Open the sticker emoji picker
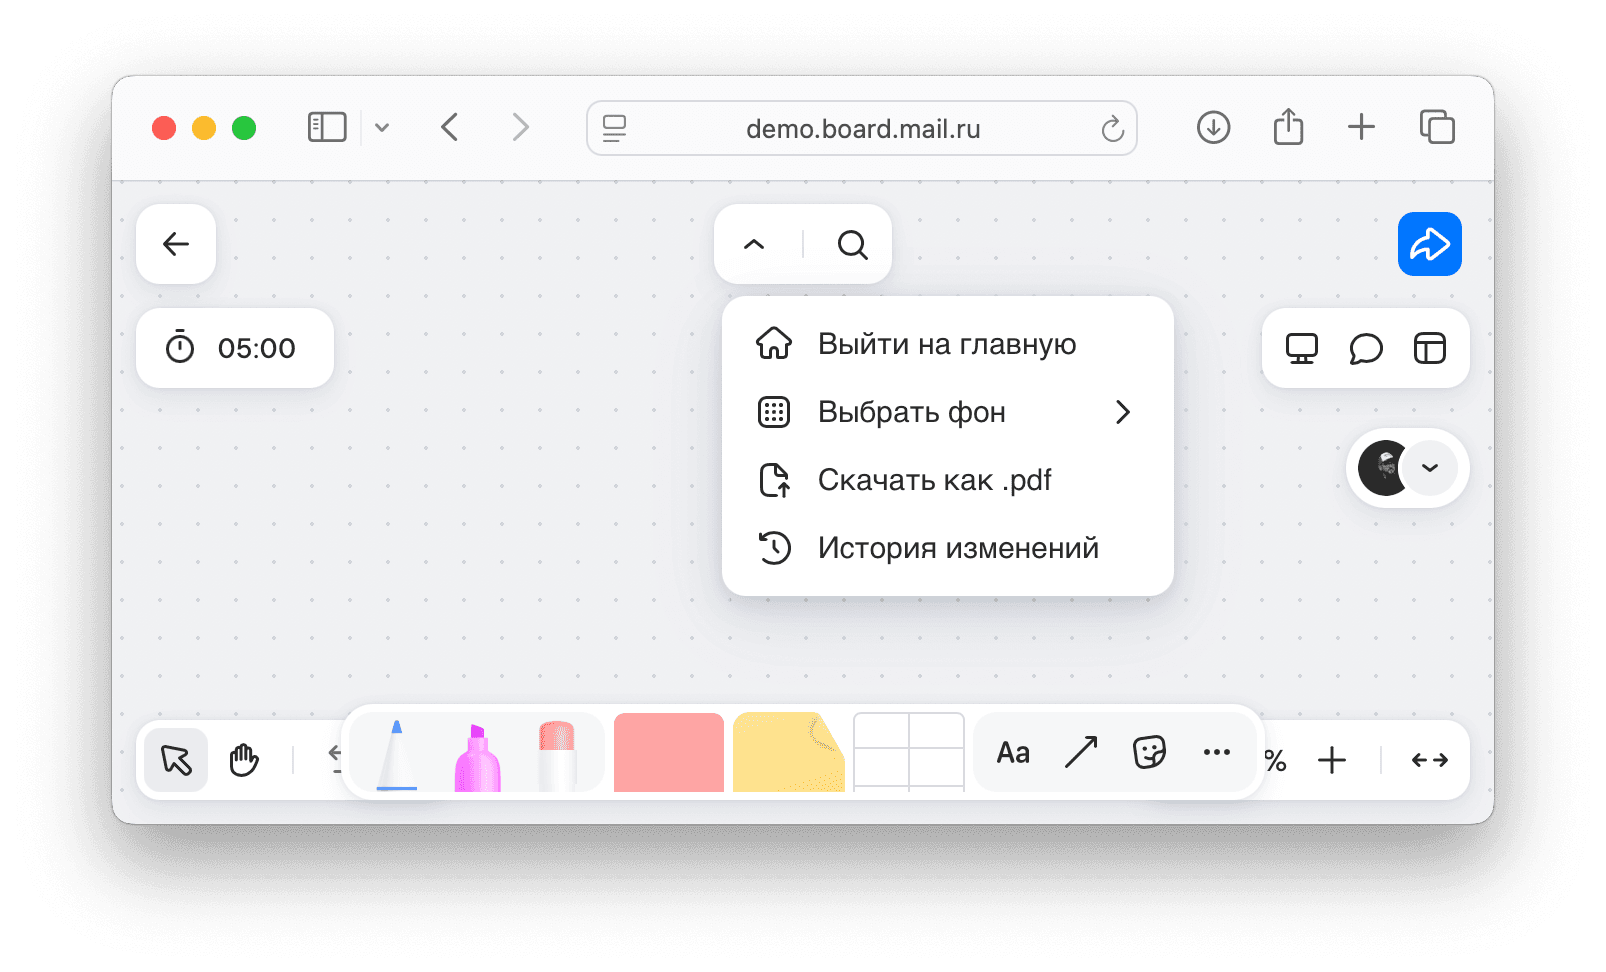 tap(1149, 752)
